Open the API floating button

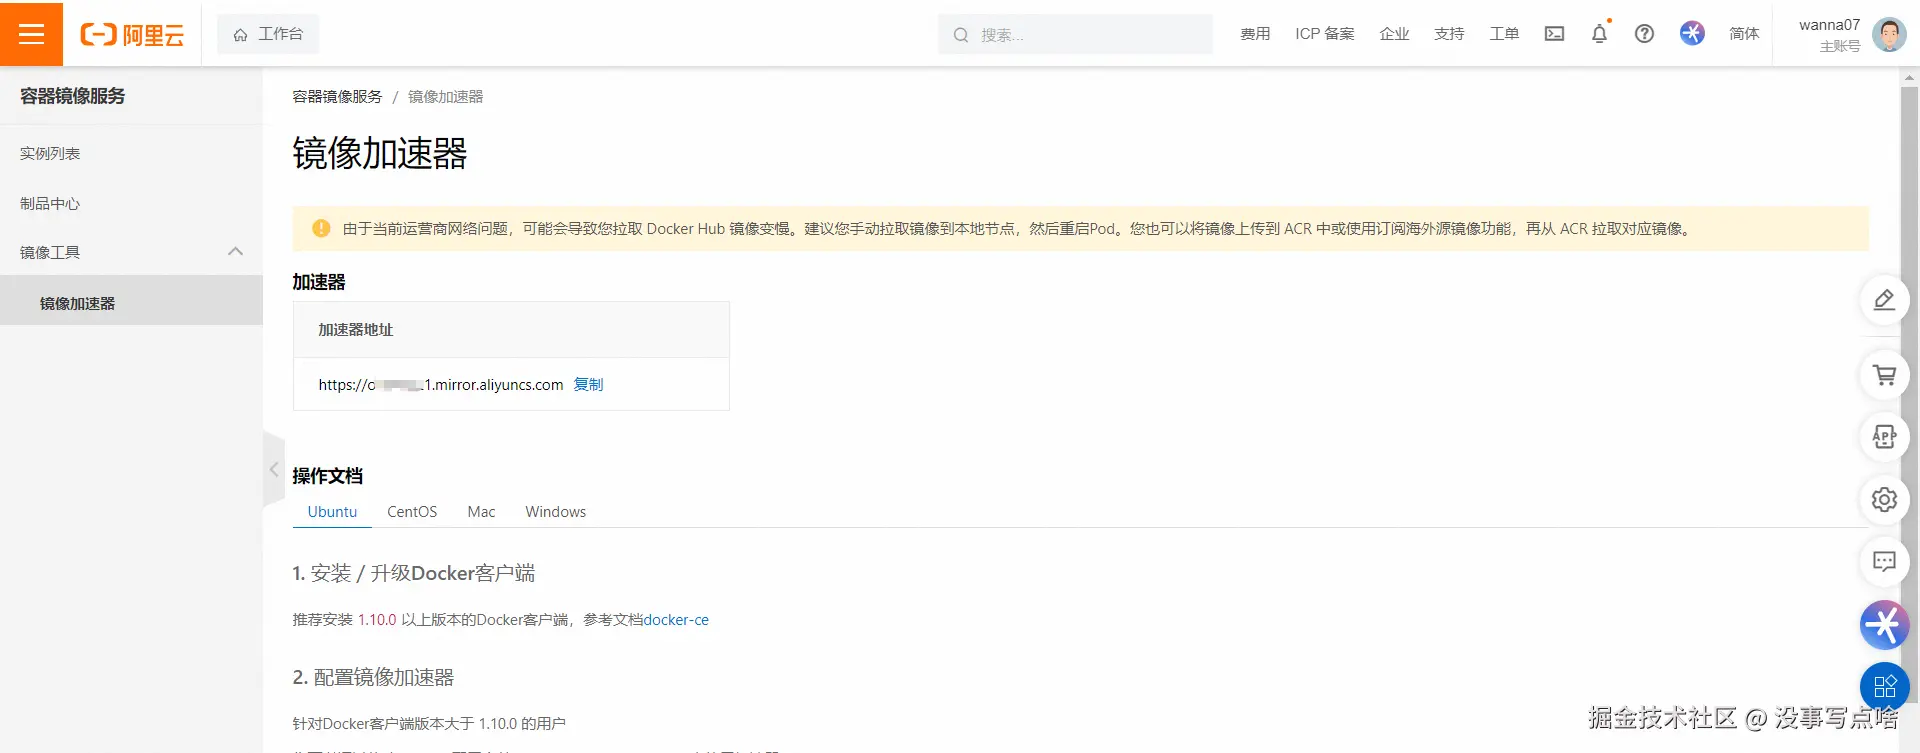(x=1884, y=437)
